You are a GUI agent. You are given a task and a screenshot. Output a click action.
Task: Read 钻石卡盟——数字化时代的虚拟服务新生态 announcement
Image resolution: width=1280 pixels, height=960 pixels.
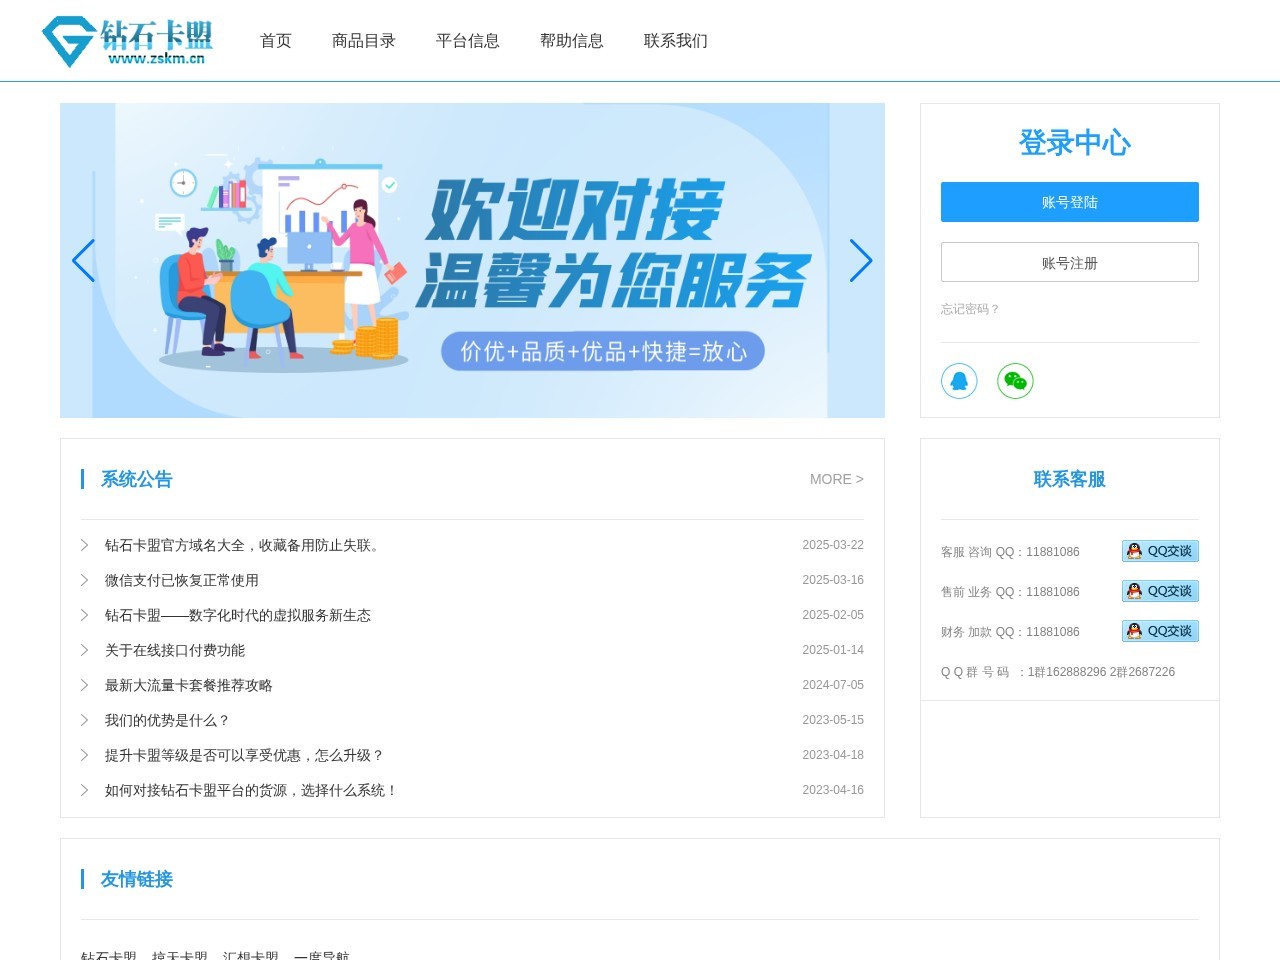[x=238, y=615]
